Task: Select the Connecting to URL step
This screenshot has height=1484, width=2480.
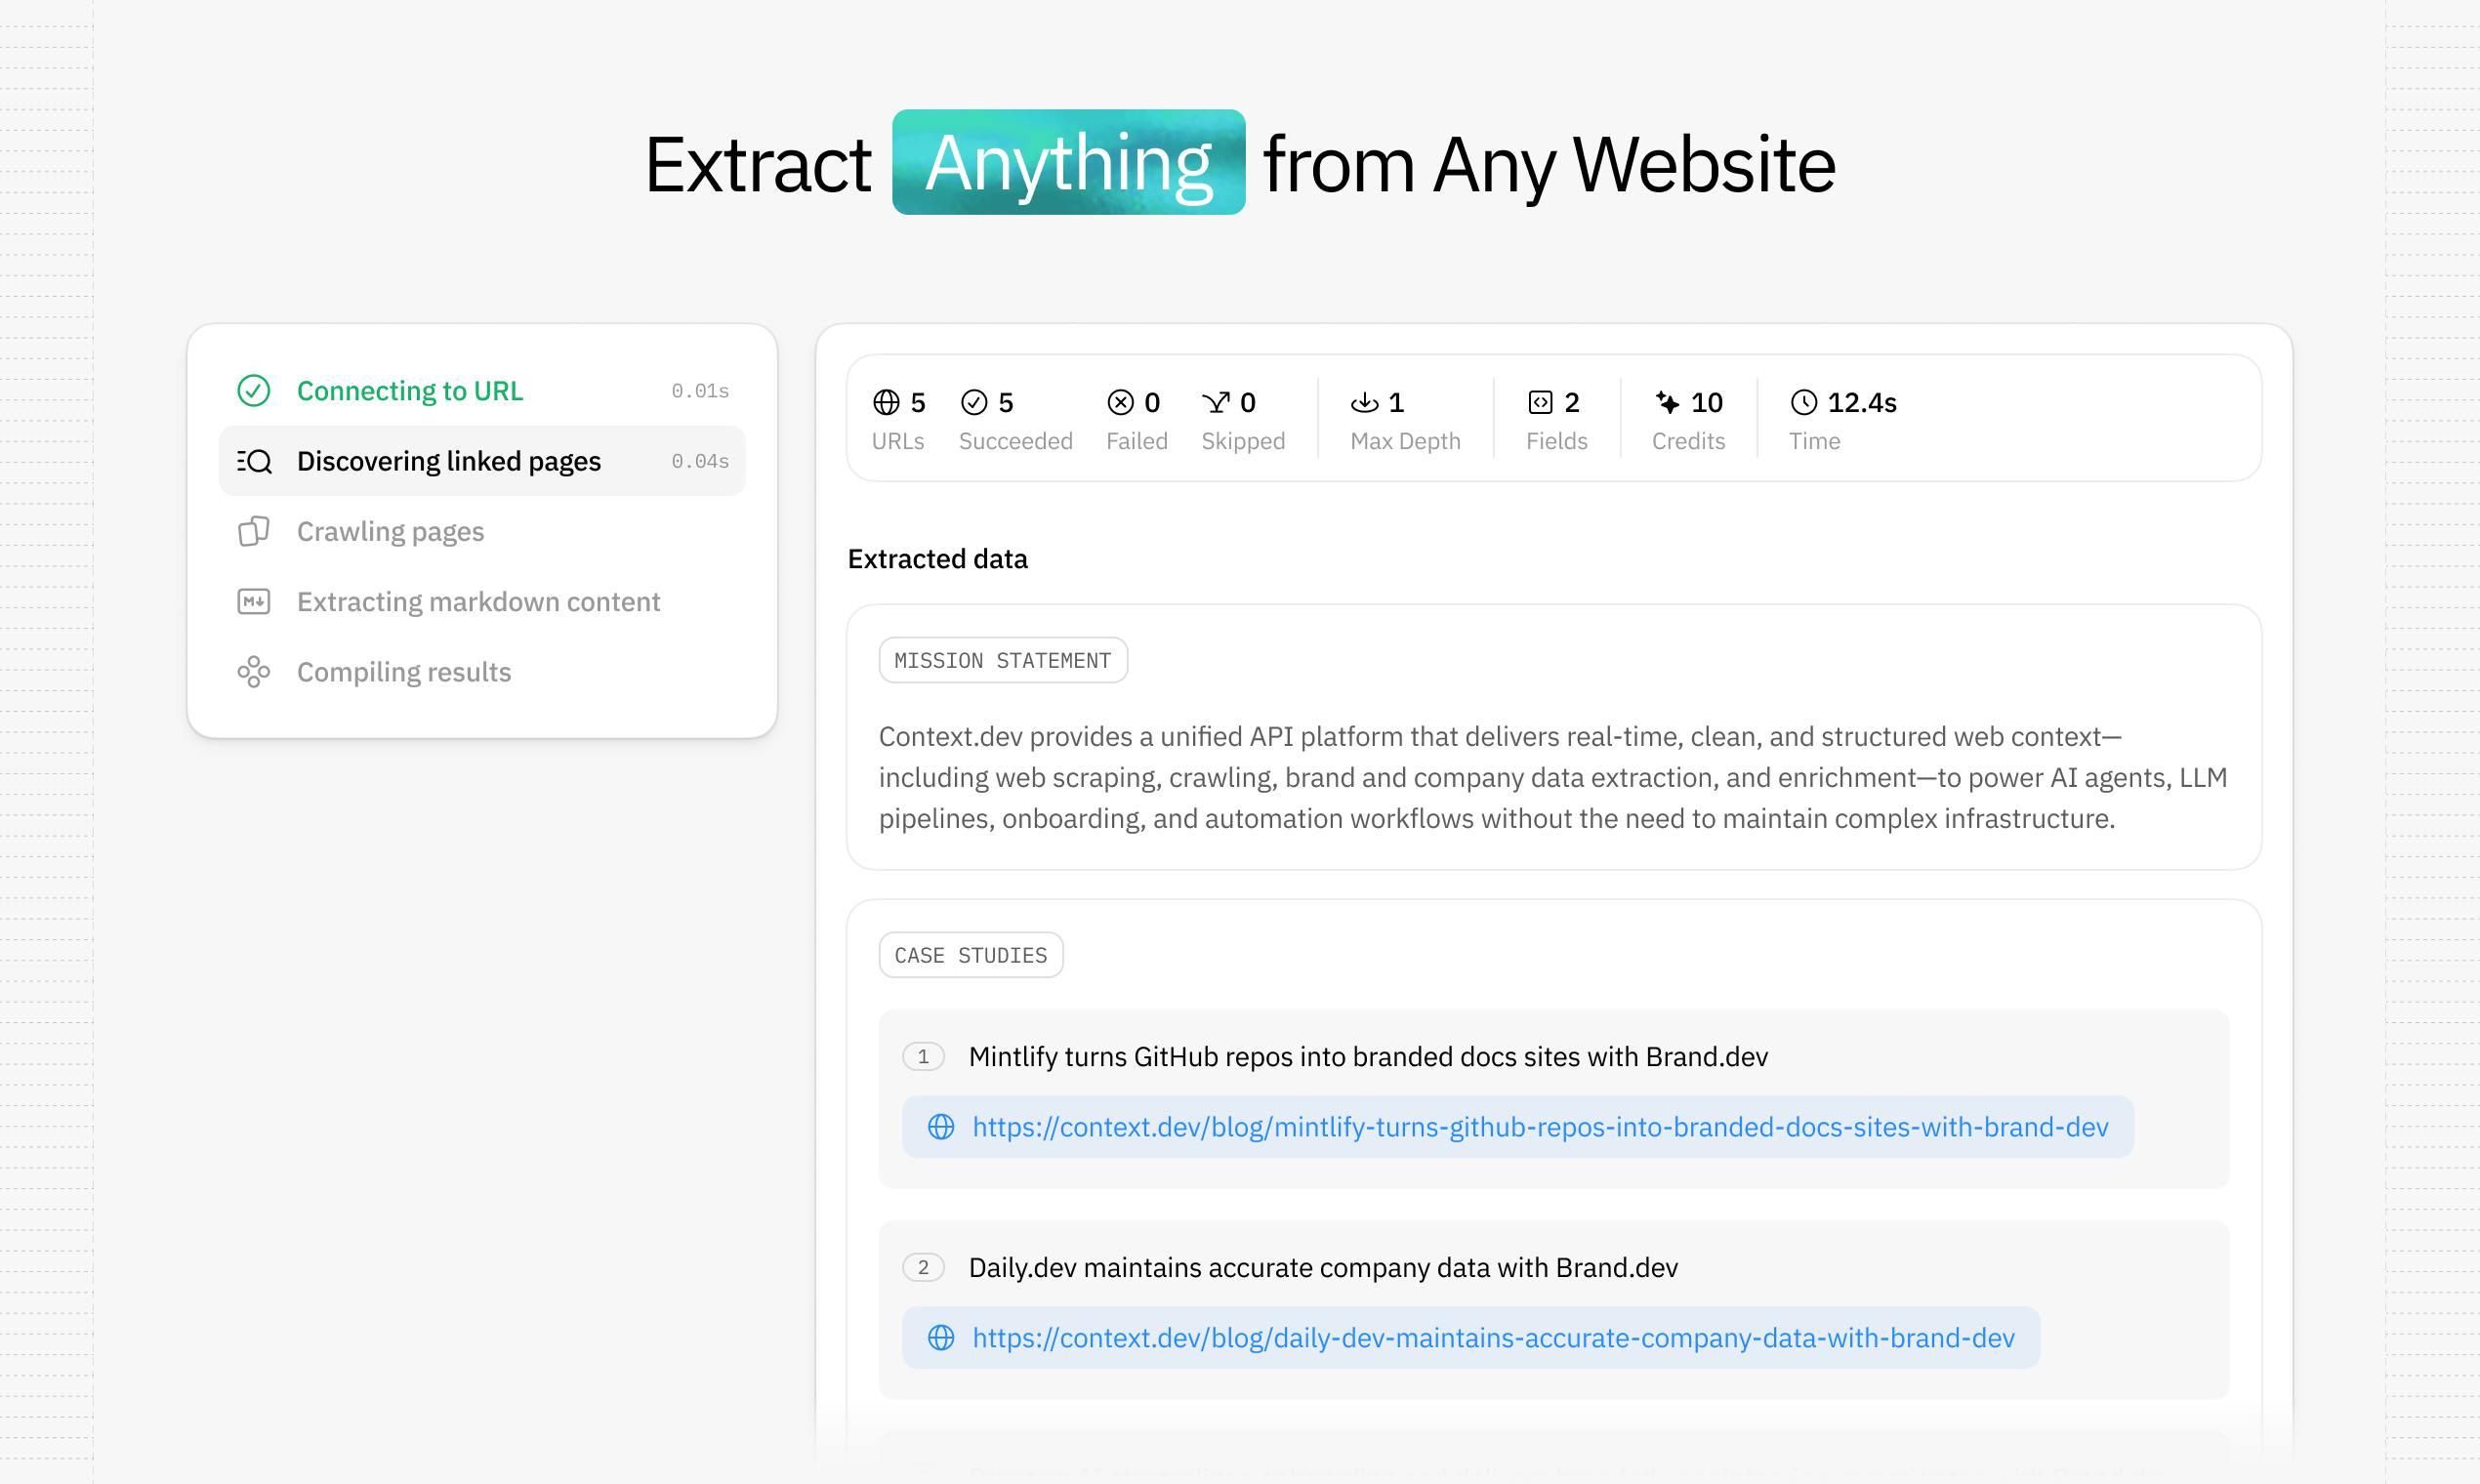Action: 482,391
